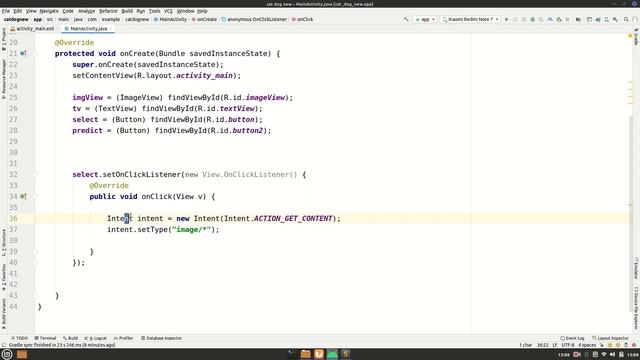
Task: Open the File menu
Action: (6, 11)
